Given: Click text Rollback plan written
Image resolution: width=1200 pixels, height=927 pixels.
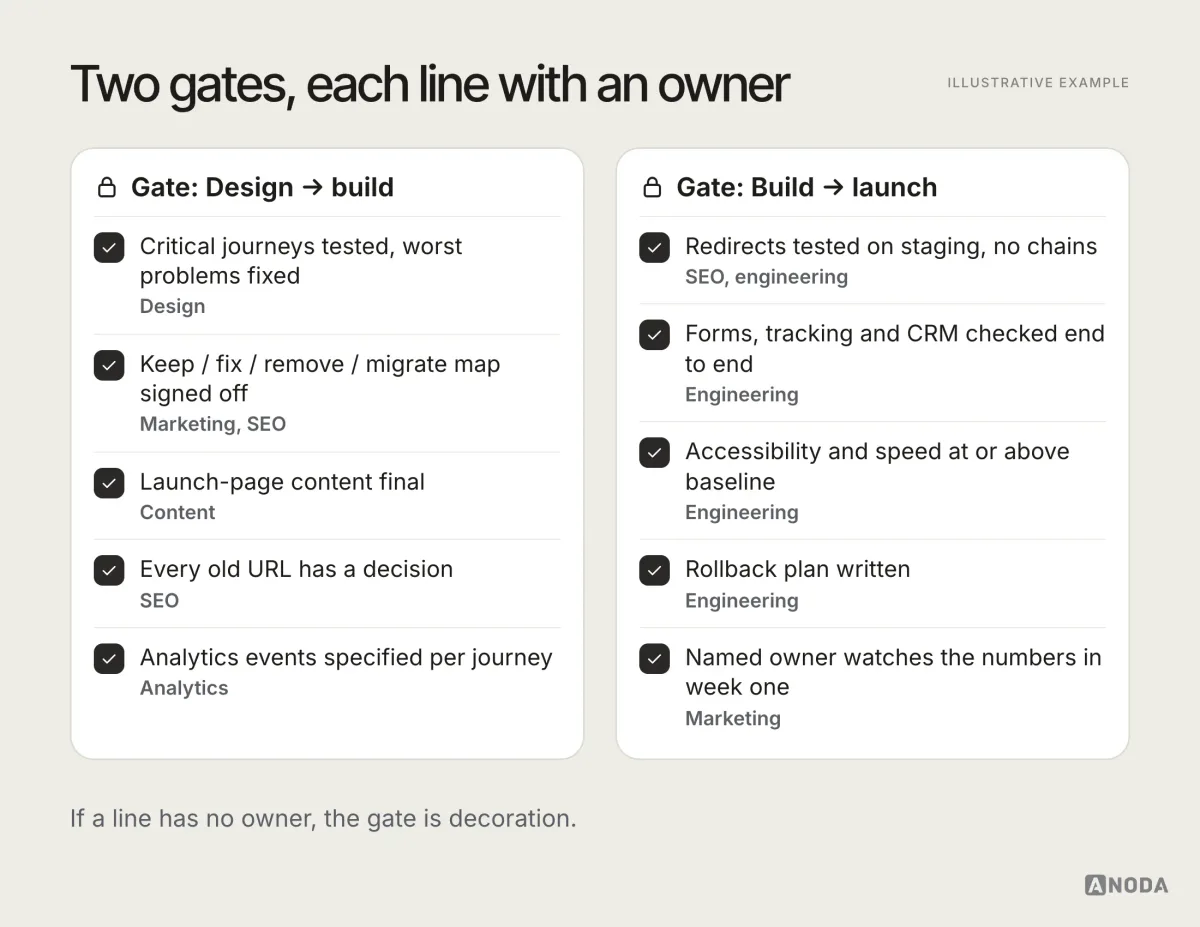Looking at the screenshot, I should click(x=797, y=569).
